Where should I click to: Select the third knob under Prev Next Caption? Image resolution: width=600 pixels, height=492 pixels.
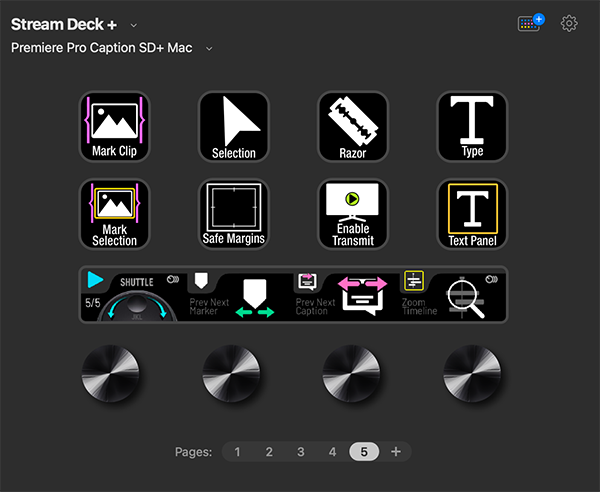click(x=352, y=373)
